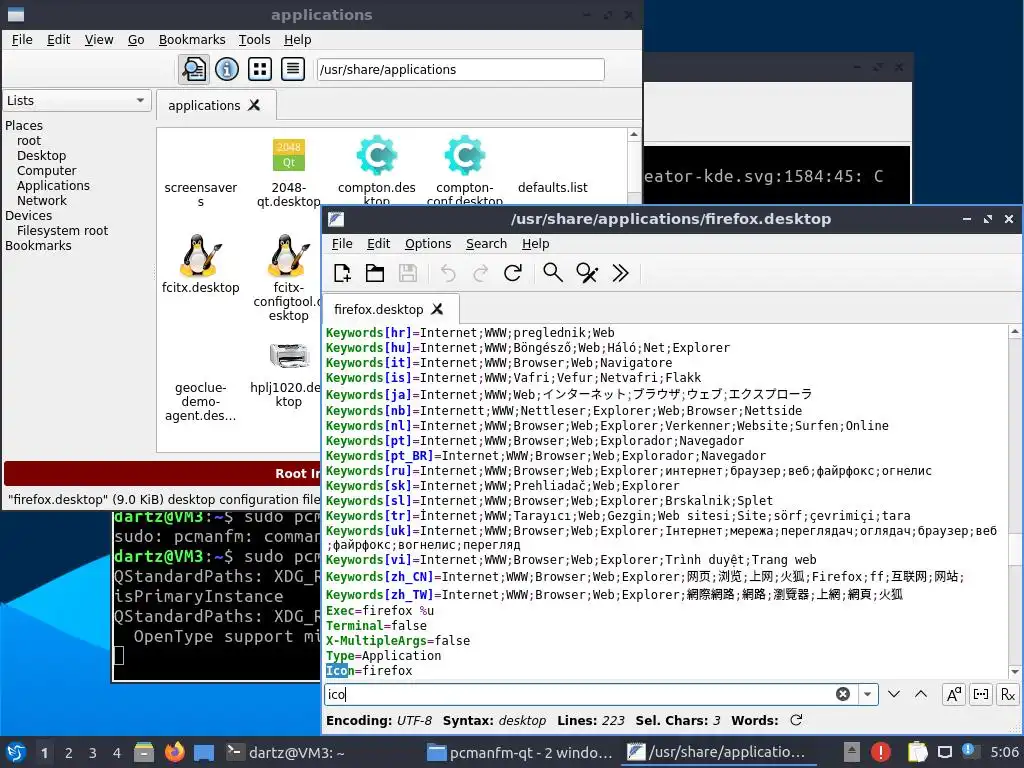Open the LXQt start menu in the taskbar
This screenshot has width=1024, height=768.
(x=16, y=753)
